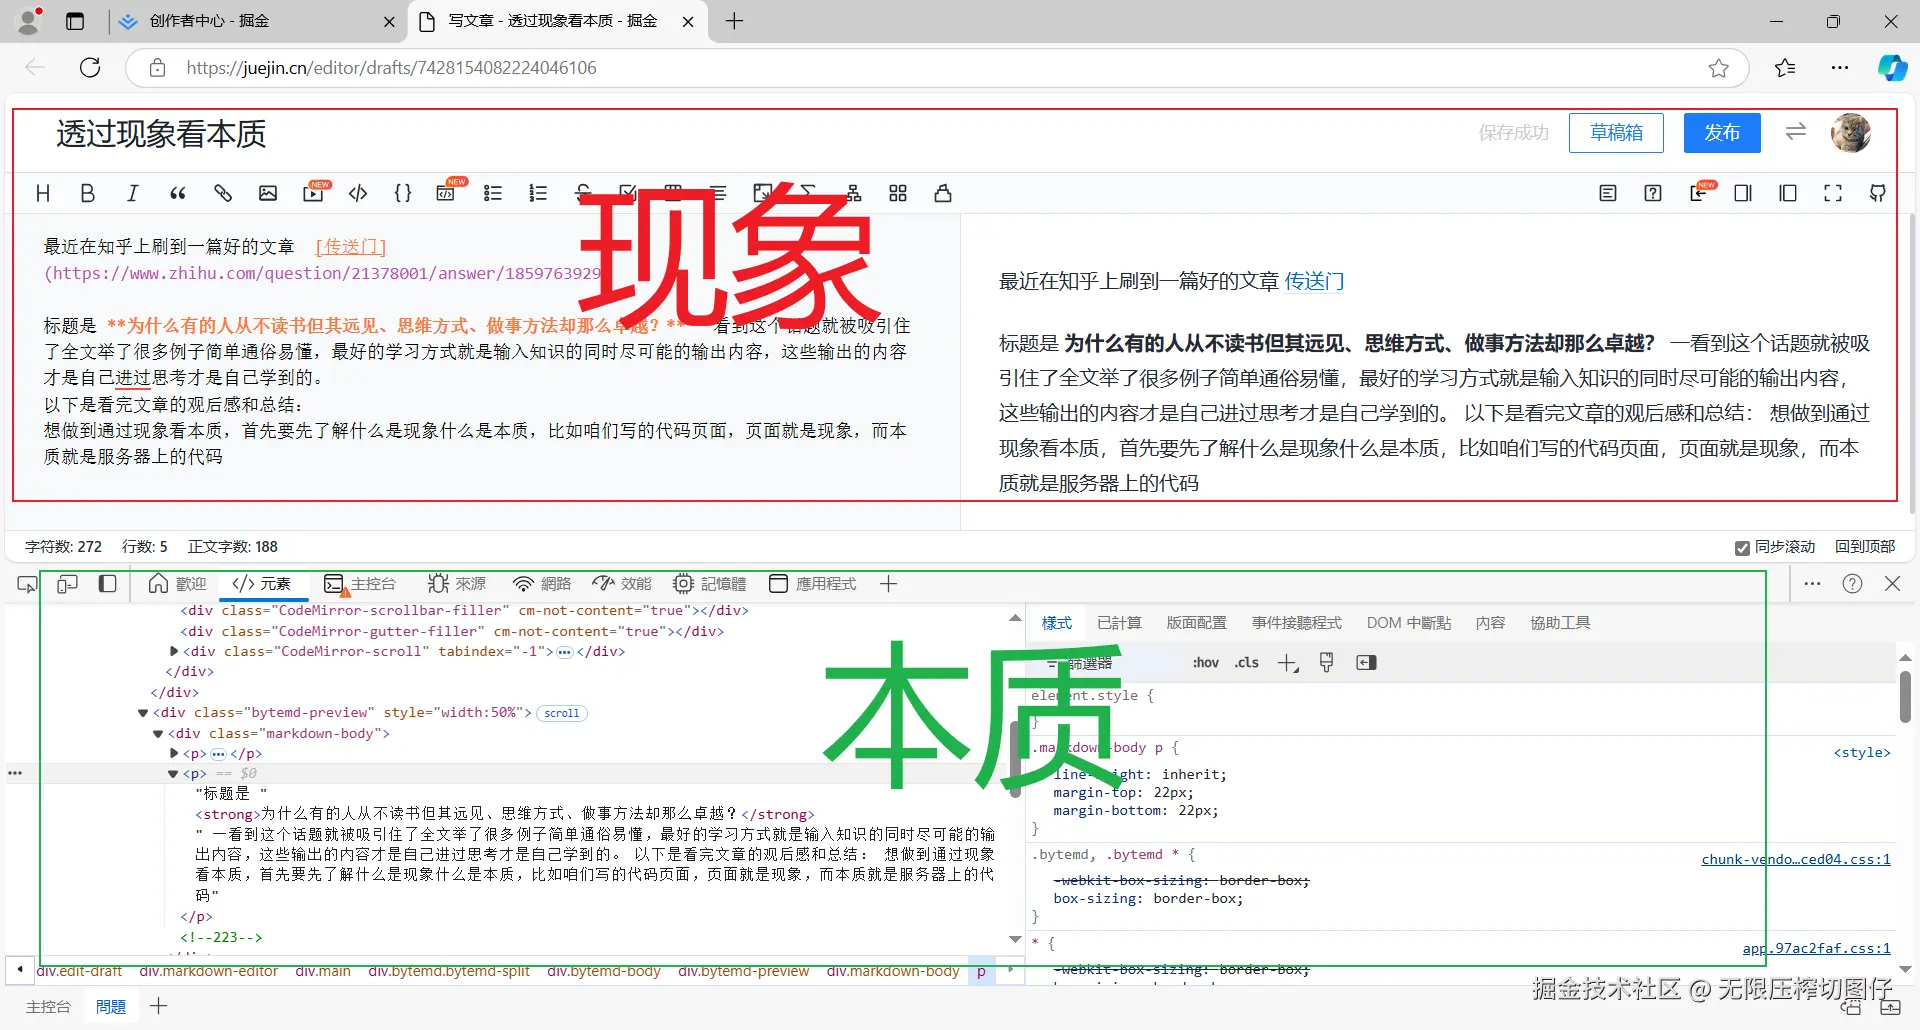Toggle the .cls class editor
The image size is (1920, 1030).
(x=1246, y=663)
